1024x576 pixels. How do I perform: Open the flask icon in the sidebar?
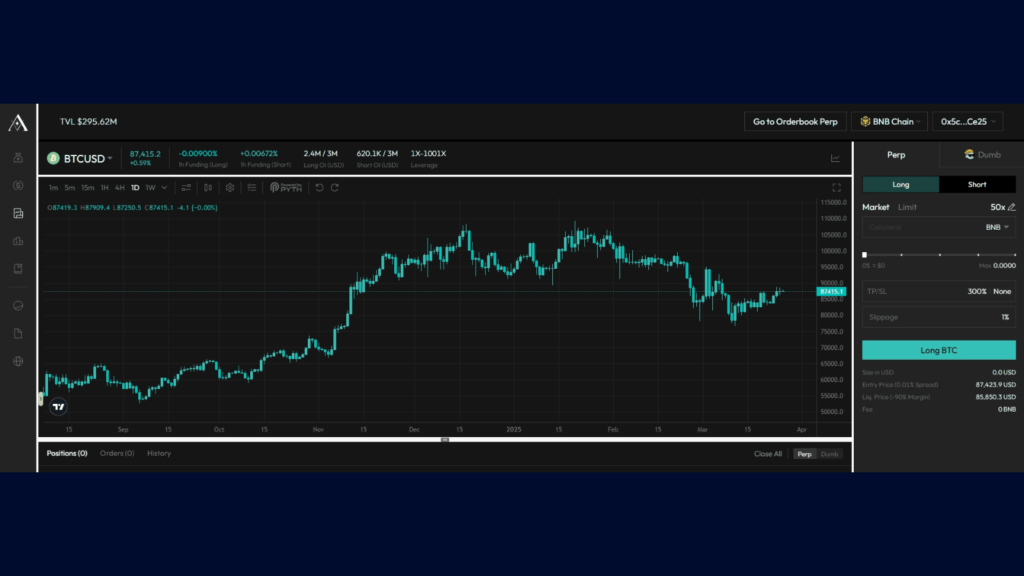click(18, 157)
